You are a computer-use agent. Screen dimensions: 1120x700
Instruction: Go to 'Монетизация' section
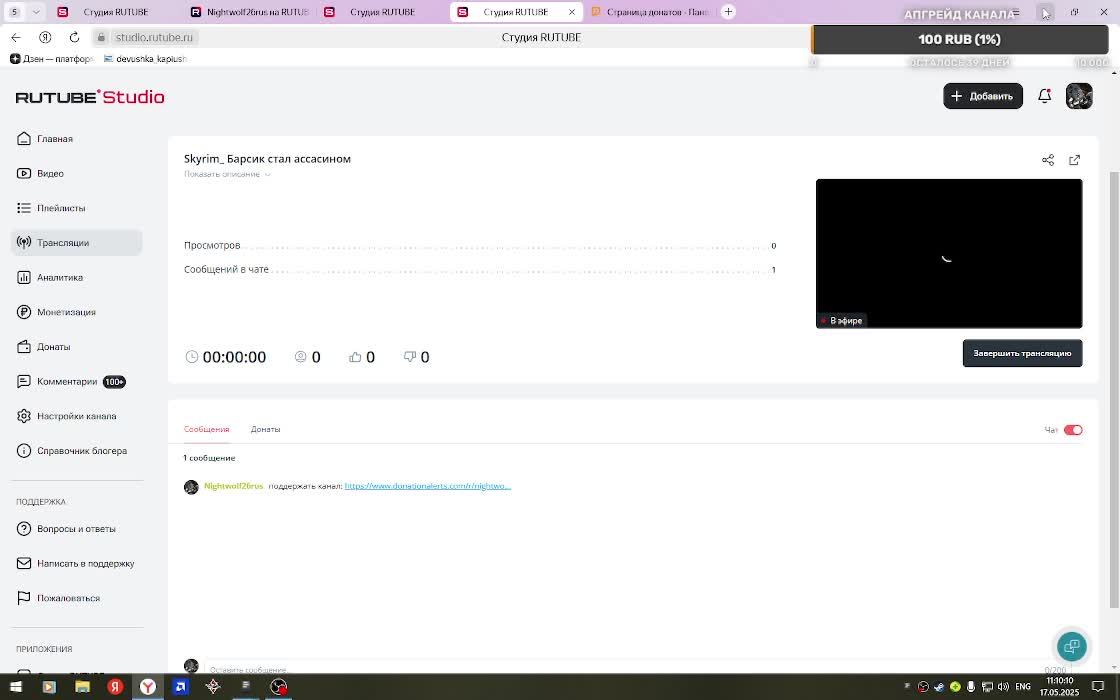point(66,312)
